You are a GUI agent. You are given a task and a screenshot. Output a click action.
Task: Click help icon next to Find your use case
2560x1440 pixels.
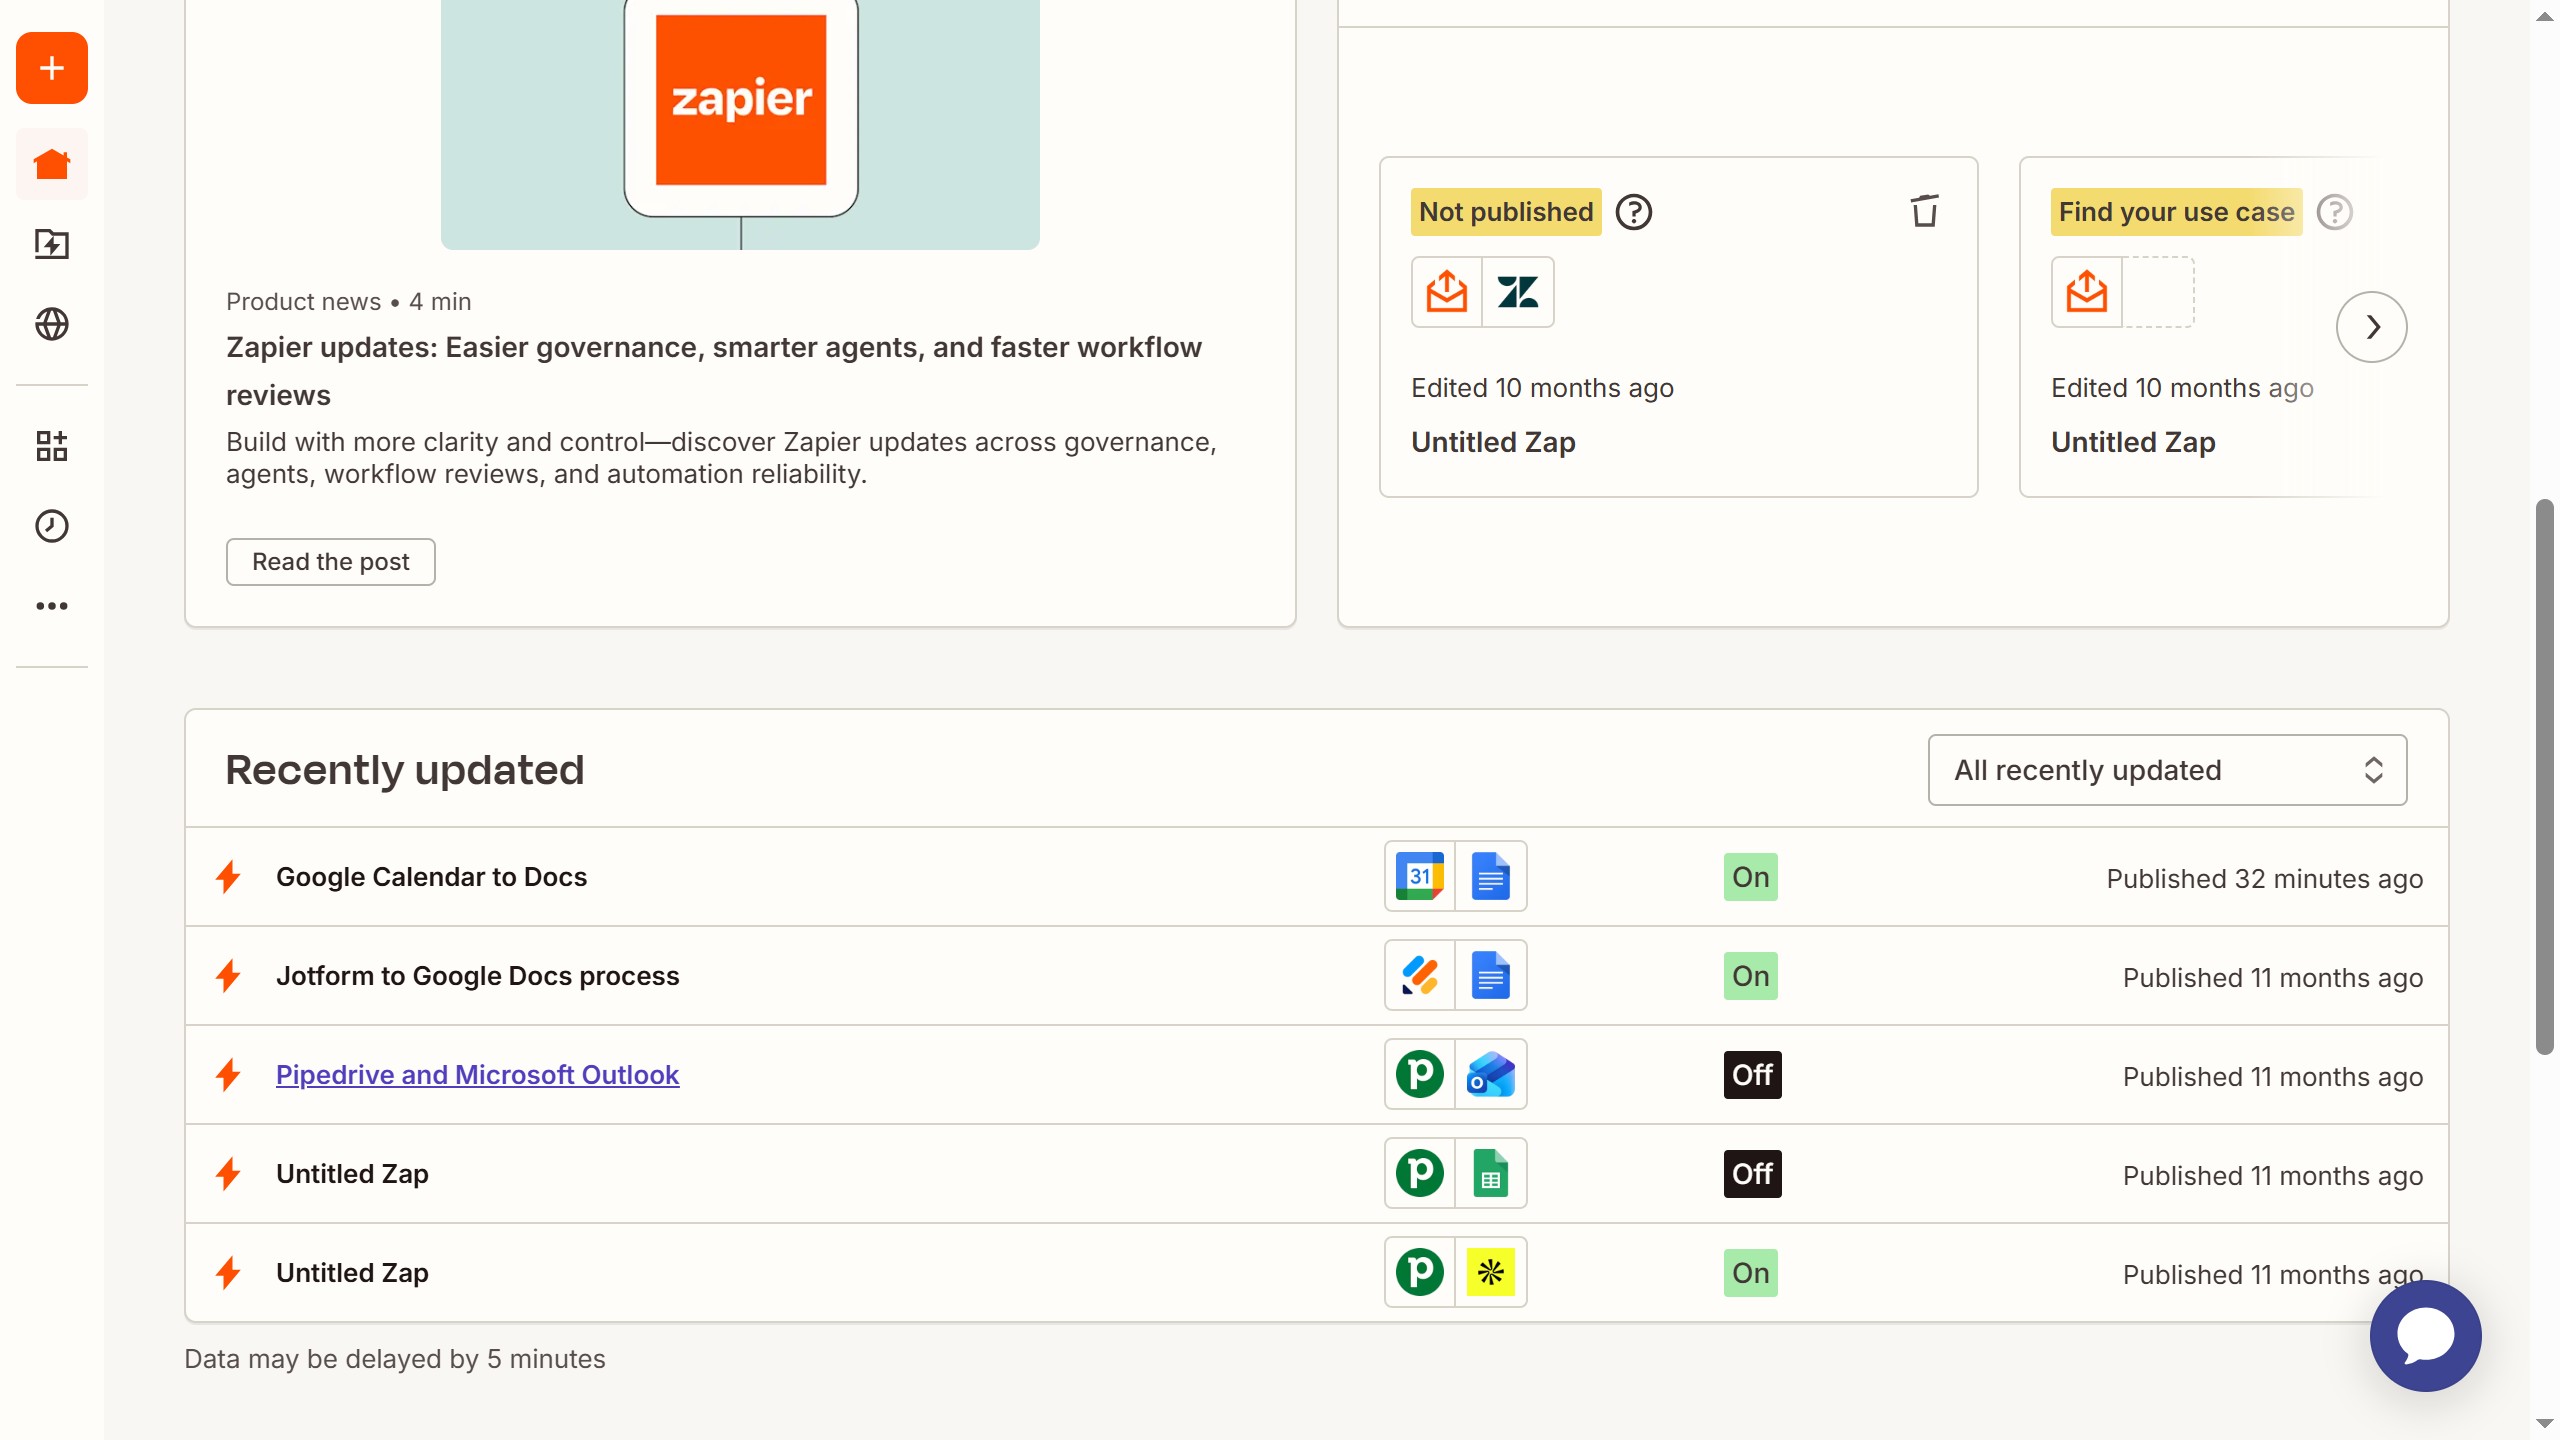2335,212
